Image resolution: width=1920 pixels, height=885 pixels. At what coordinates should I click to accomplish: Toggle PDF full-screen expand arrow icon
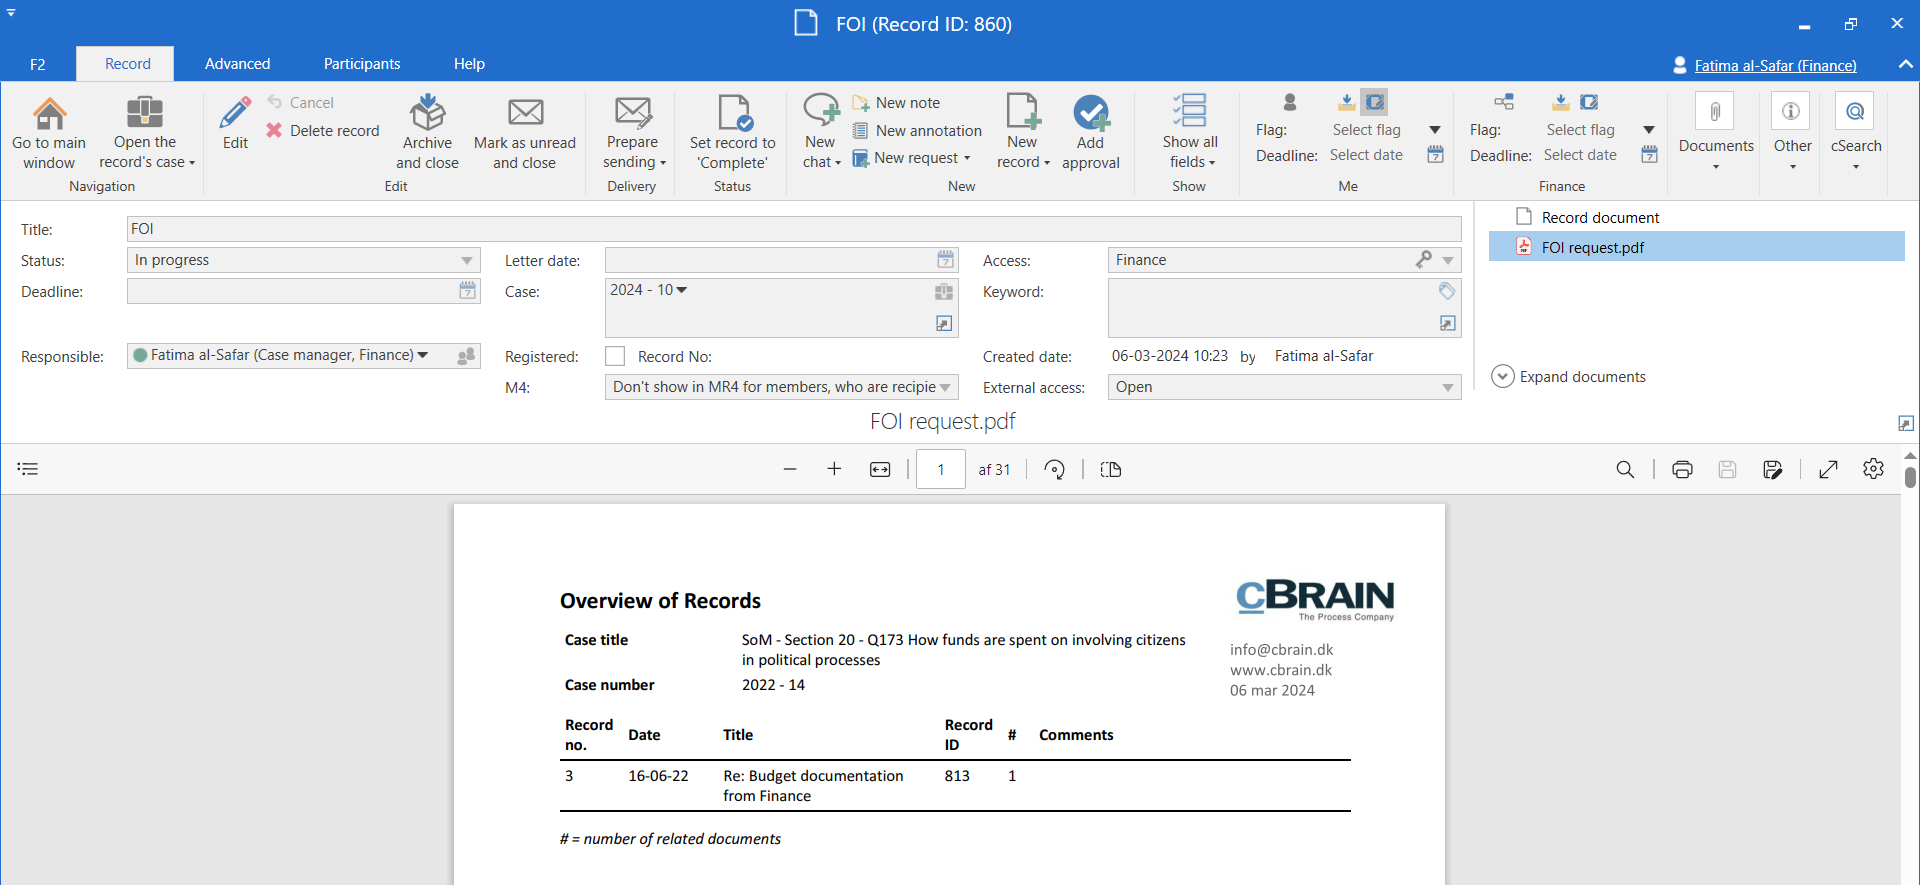[x=1828, y=470]
